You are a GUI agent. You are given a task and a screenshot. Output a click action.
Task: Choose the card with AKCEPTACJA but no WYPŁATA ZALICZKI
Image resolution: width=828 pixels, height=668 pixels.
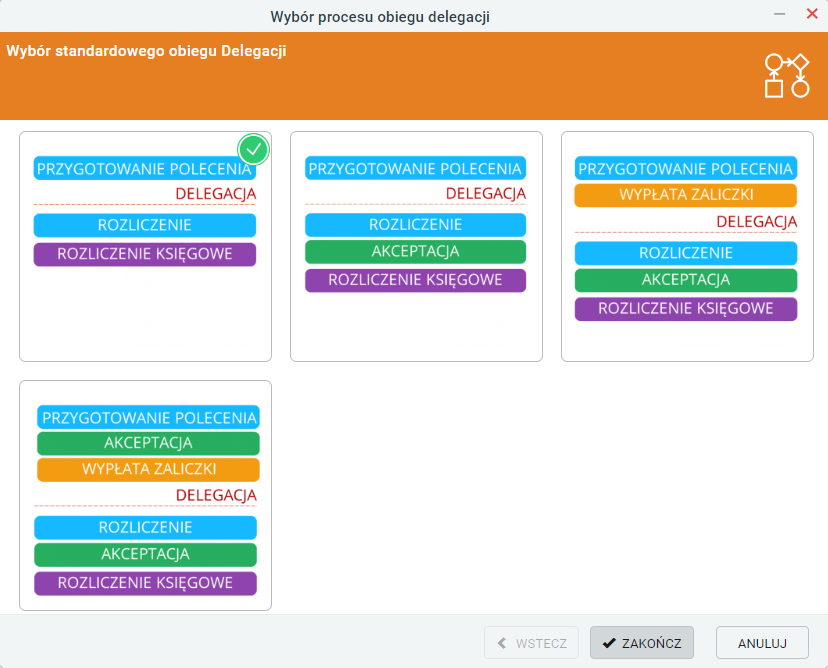point(416,247)
